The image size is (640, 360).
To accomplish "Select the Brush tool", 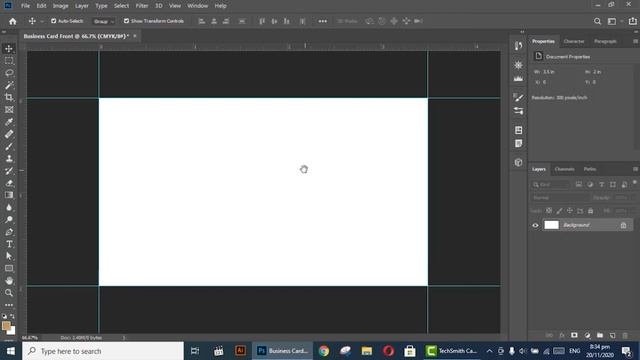I will (x=9, y=146).
